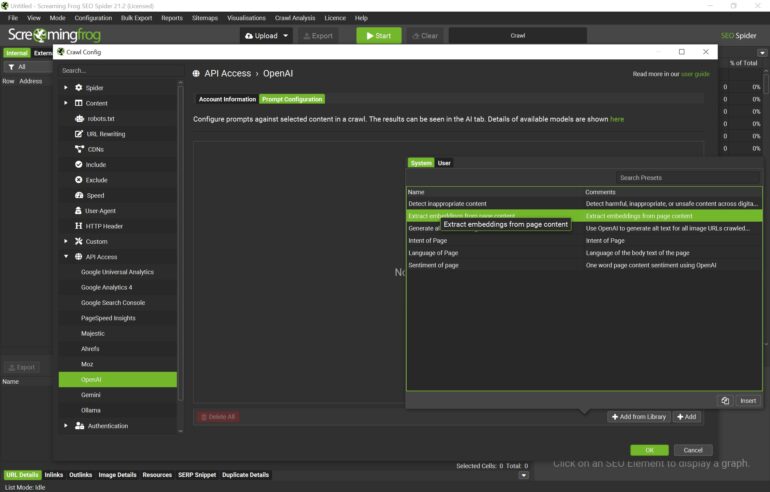Click the Speed gauge icon
The image size is (770, 492).
pos(79,195)
